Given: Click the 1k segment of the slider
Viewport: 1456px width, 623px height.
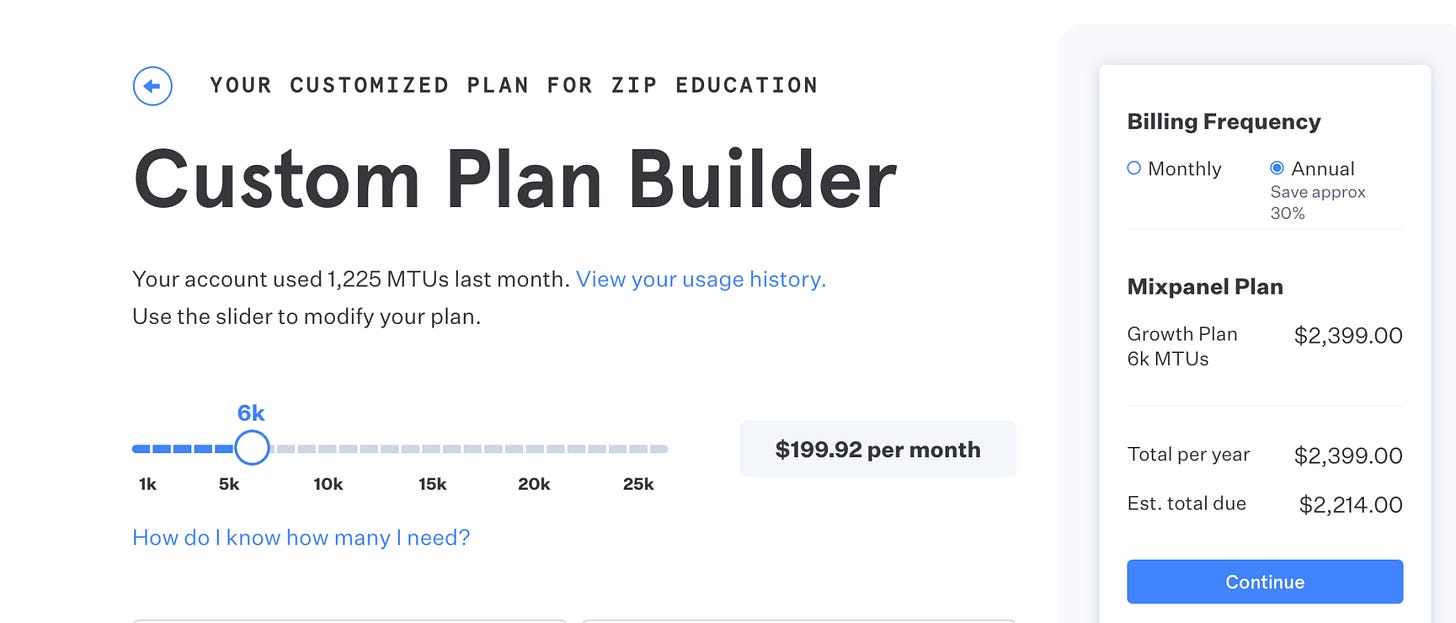Looking at the screenshot, I should (141, 449).
